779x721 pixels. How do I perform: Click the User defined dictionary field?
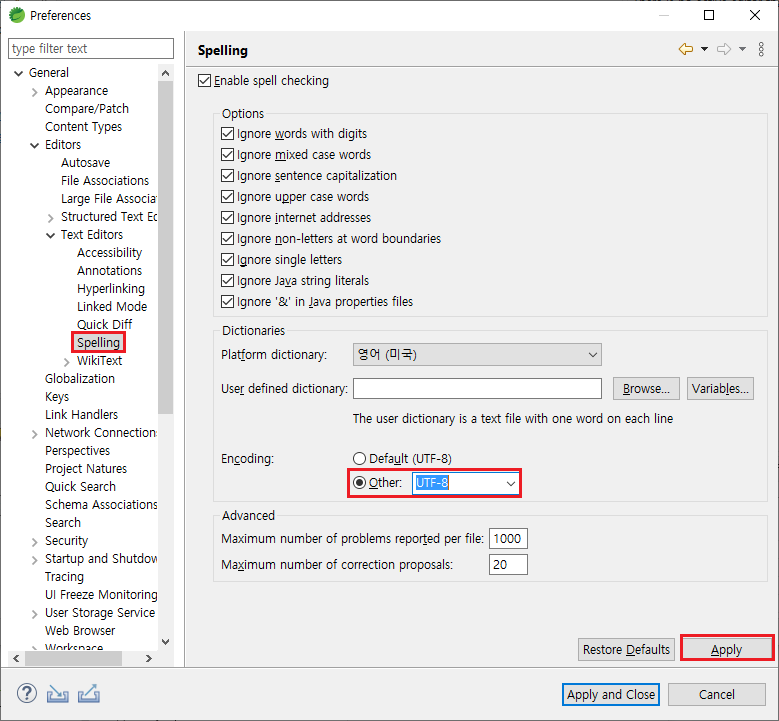click(477, 389)
